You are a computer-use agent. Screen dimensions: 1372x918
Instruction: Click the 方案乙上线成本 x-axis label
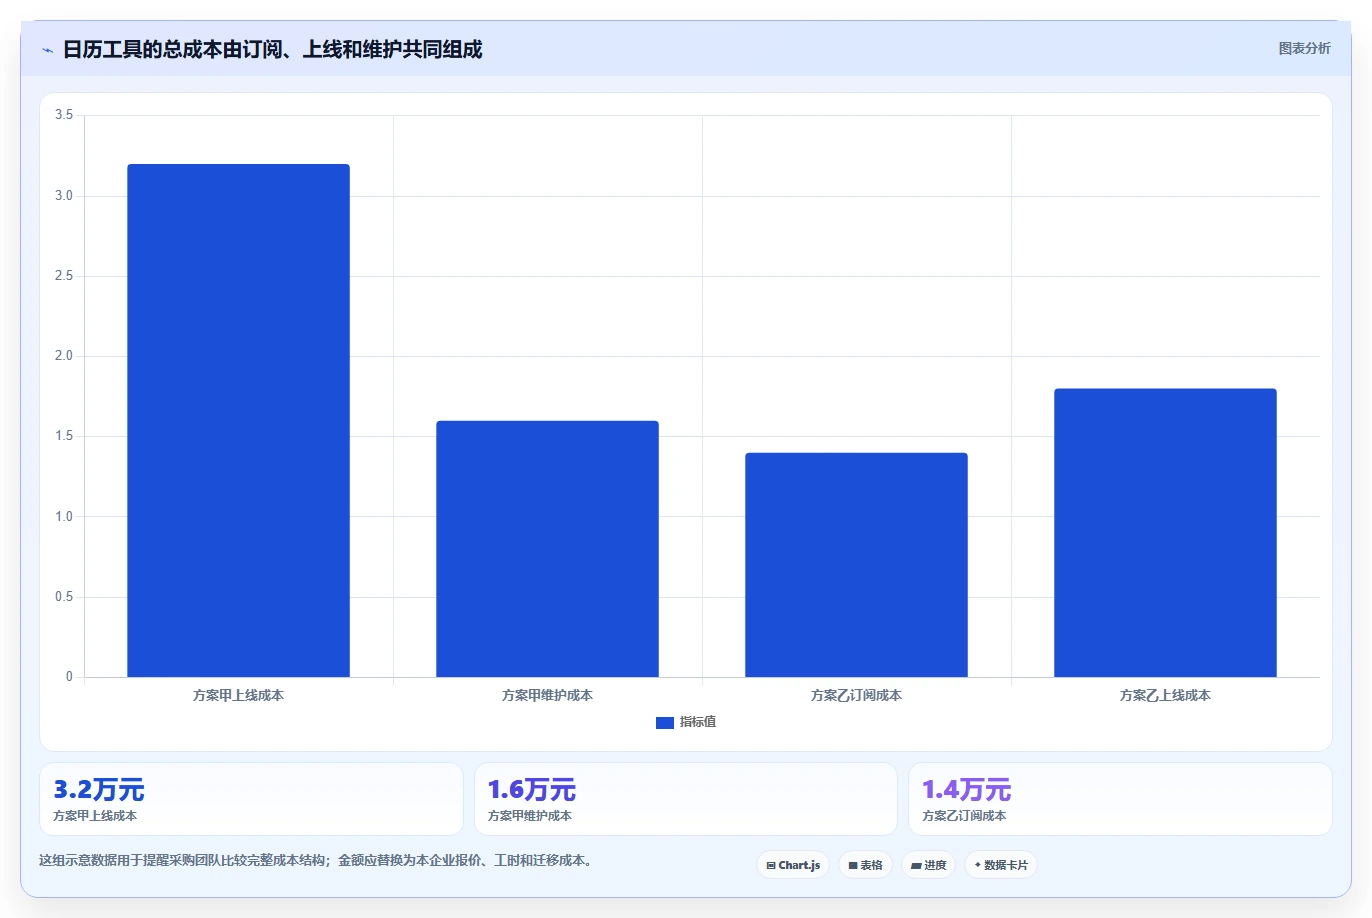pyautogui.click(x=1165, y=695)
